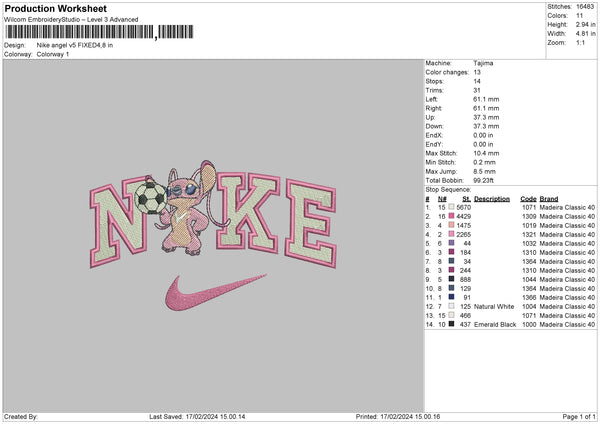Click 'Madeira Classic 40' in row 14
This screenshot has height=424, width=600.
567,324
